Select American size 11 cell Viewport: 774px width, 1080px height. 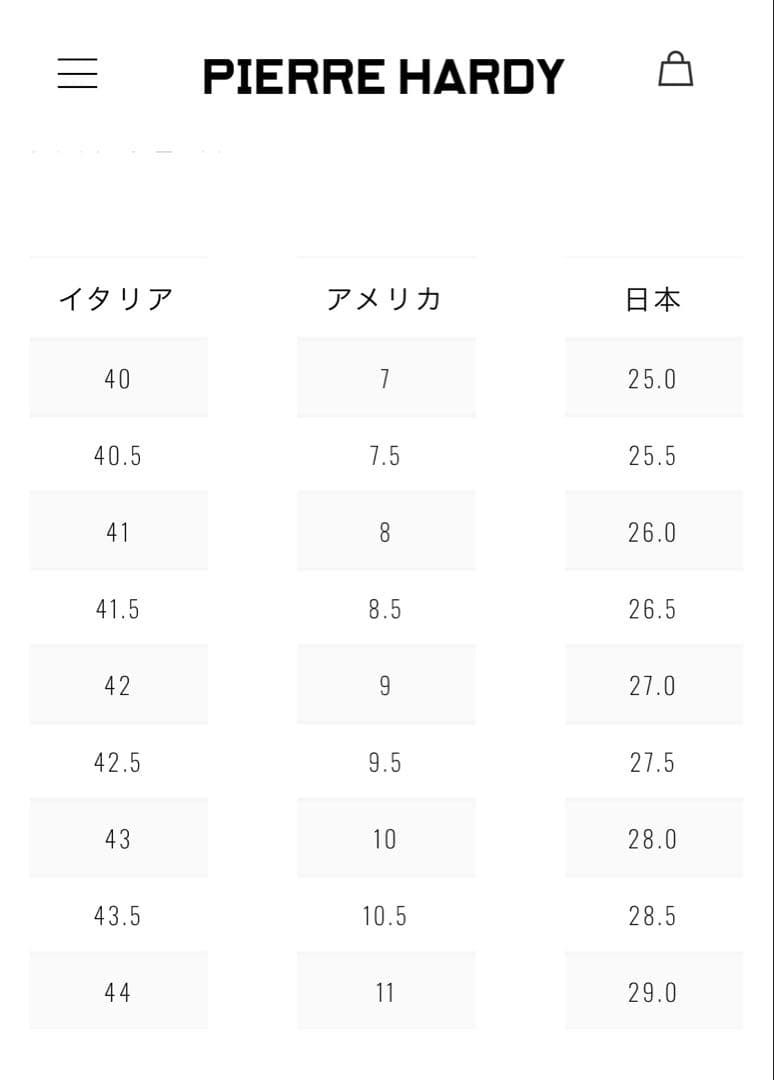(x=385, y=991)
